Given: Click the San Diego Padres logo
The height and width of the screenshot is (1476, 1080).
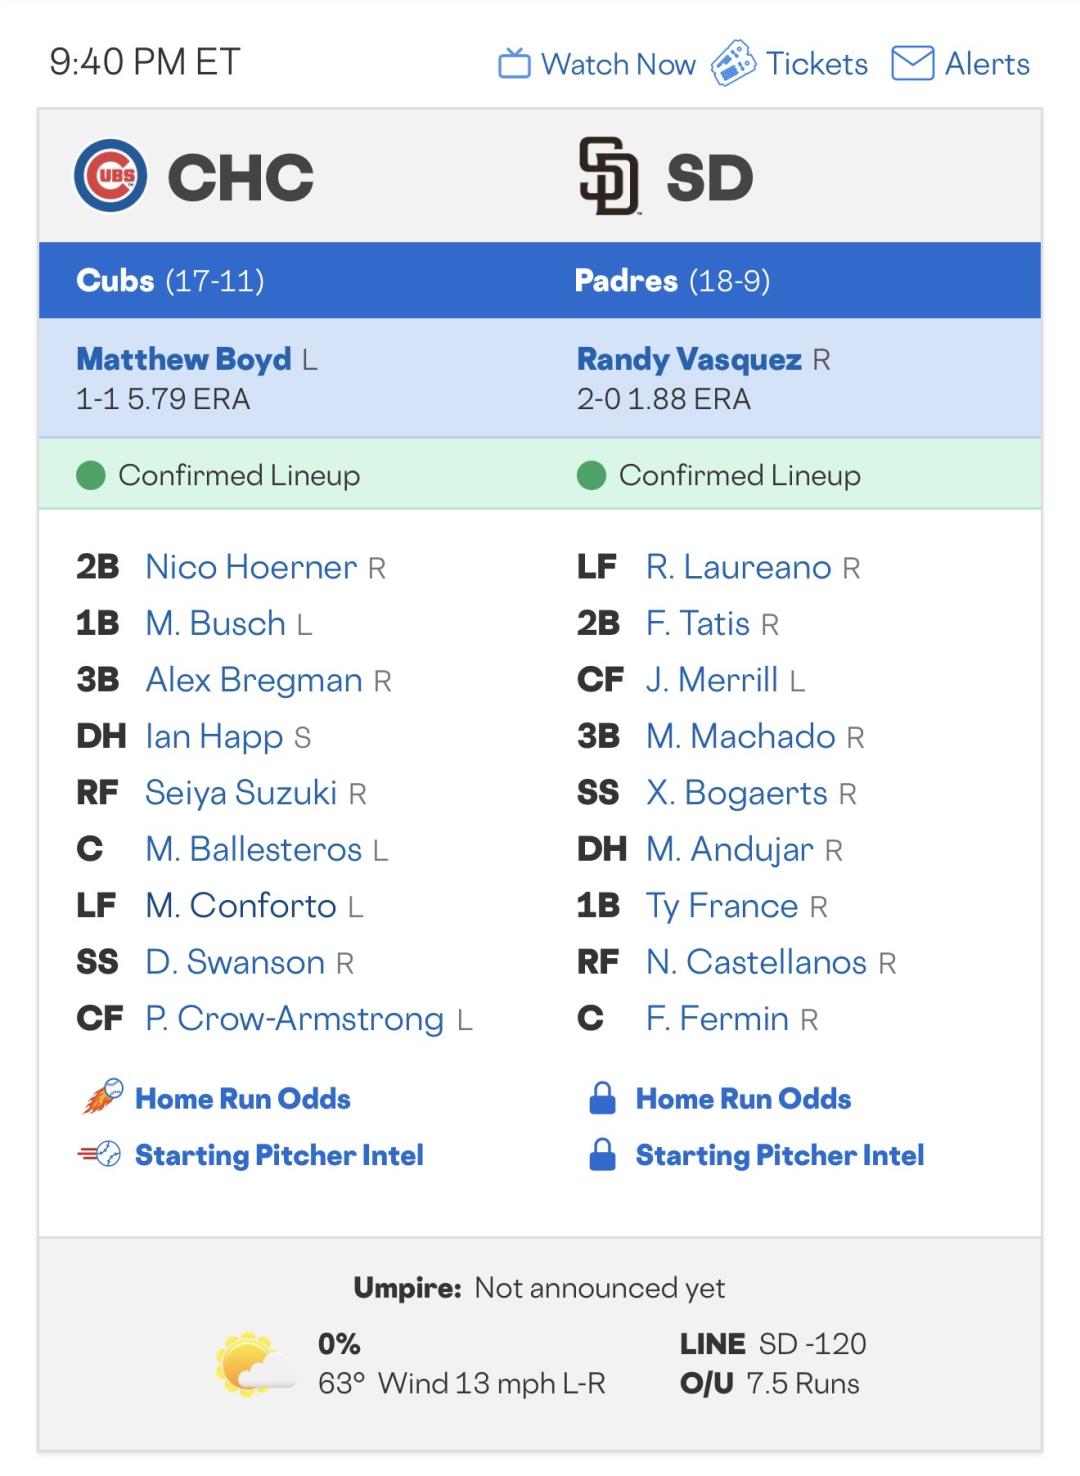Looking at the screenshot, I should pyautogui.click(x=608, y=176).
